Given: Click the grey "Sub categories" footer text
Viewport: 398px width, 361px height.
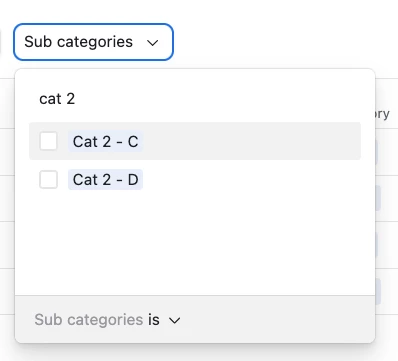Looking at the screenshot, I should pos(89,320).
